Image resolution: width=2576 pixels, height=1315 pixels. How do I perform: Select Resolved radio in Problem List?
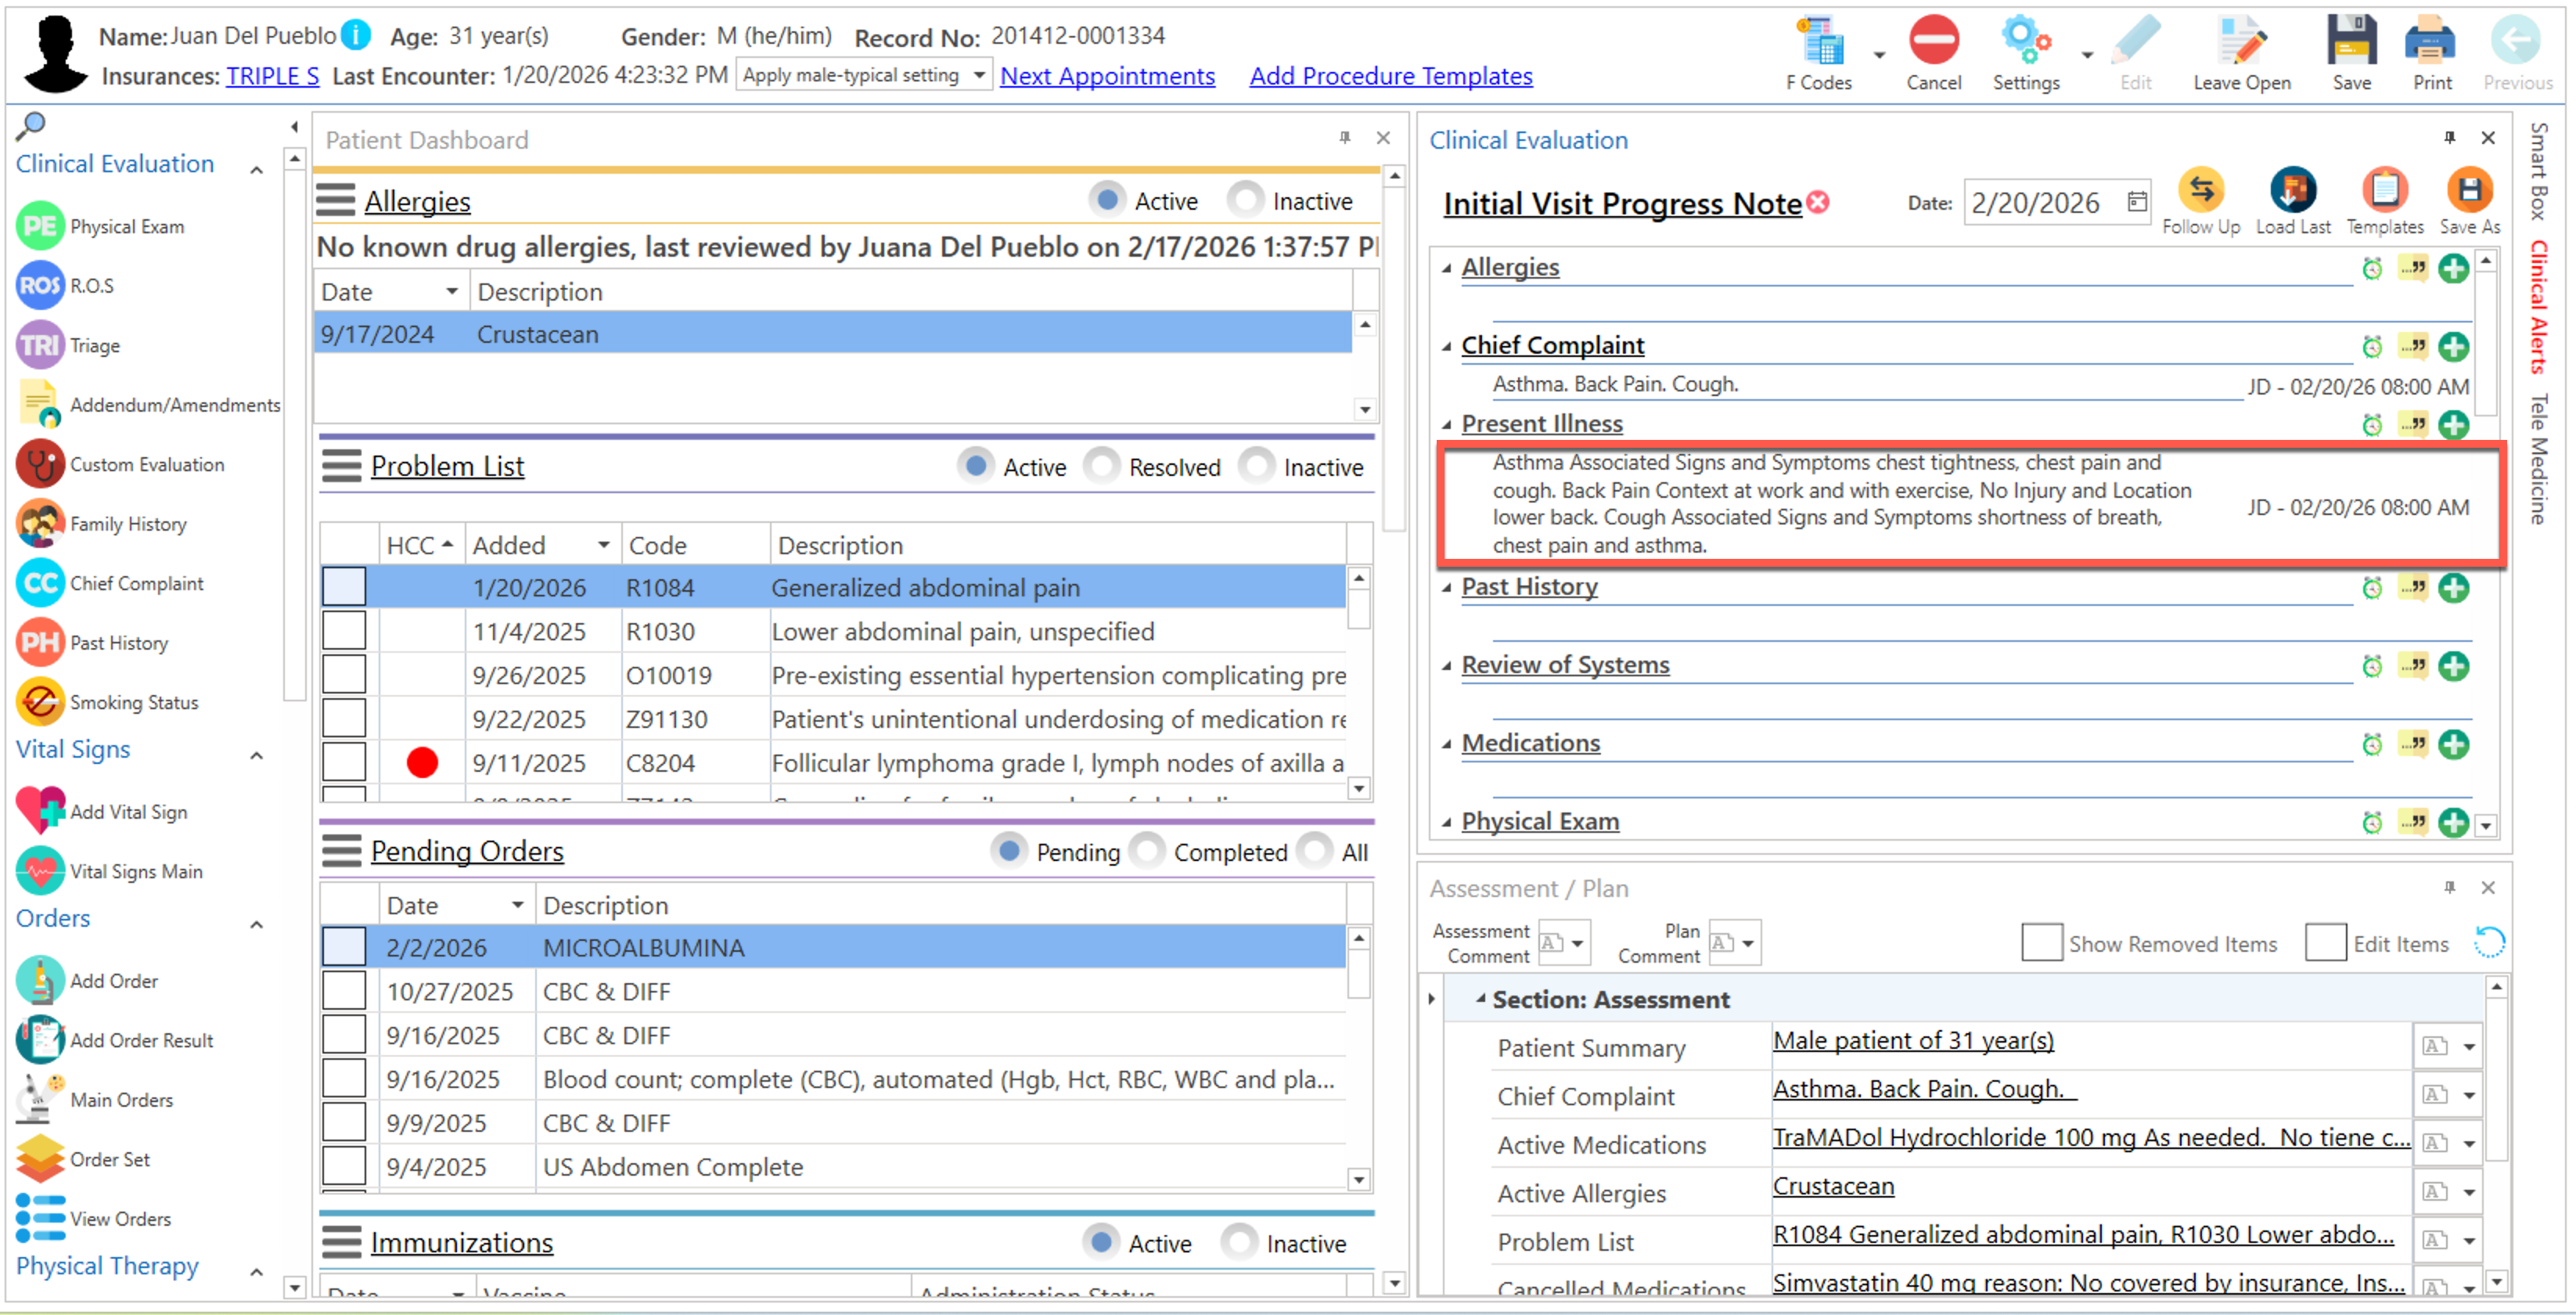click(1102, 466)
